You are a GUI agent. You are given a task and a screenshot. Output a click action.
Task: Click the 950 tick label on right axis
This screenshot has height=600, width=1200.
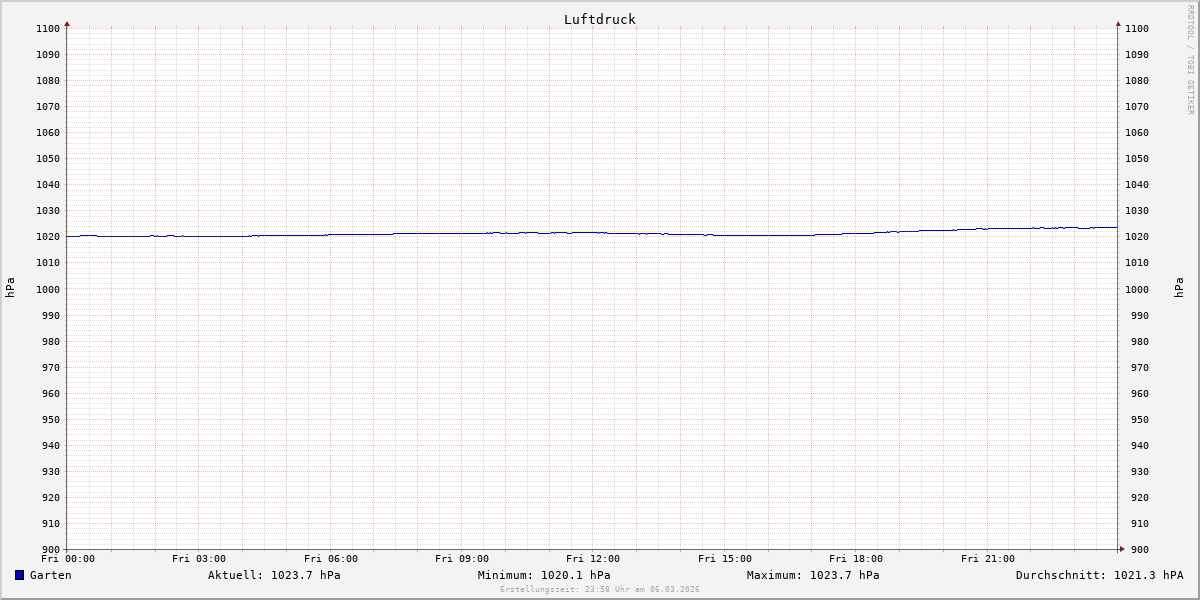click(1136, 419)
